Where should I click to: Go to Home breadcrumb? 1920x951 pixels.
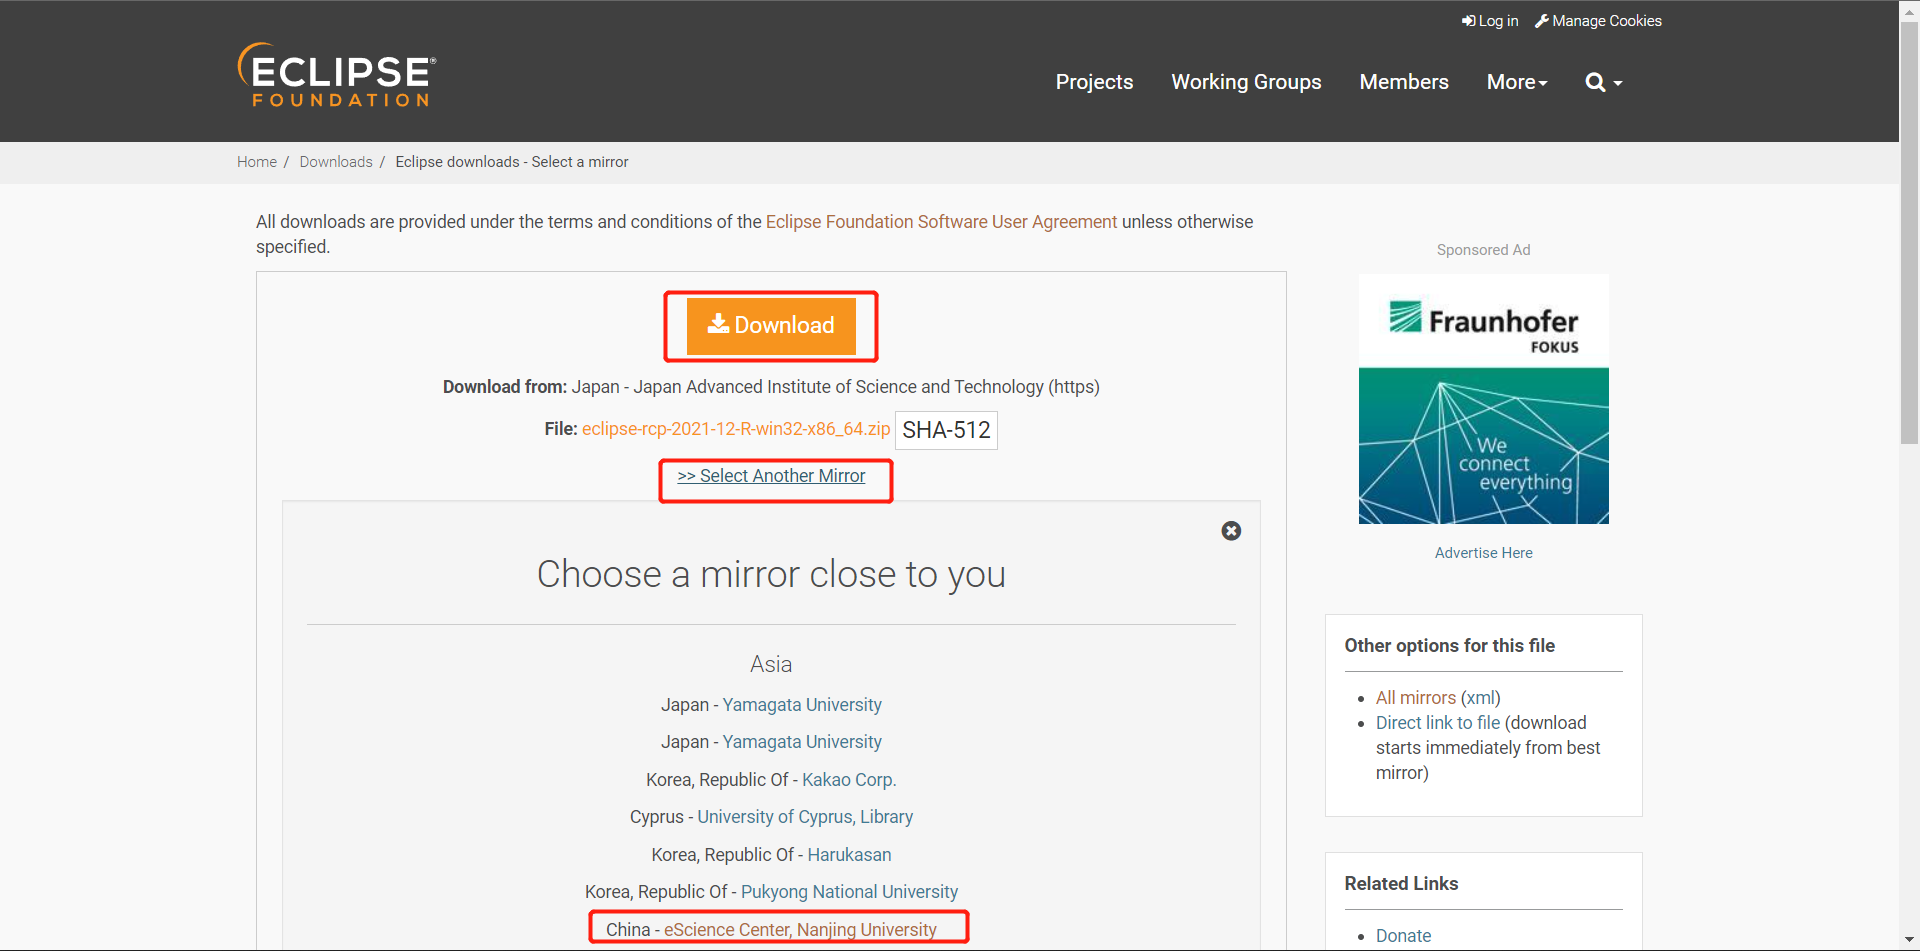pyautogui.click(x=257, y=162)
